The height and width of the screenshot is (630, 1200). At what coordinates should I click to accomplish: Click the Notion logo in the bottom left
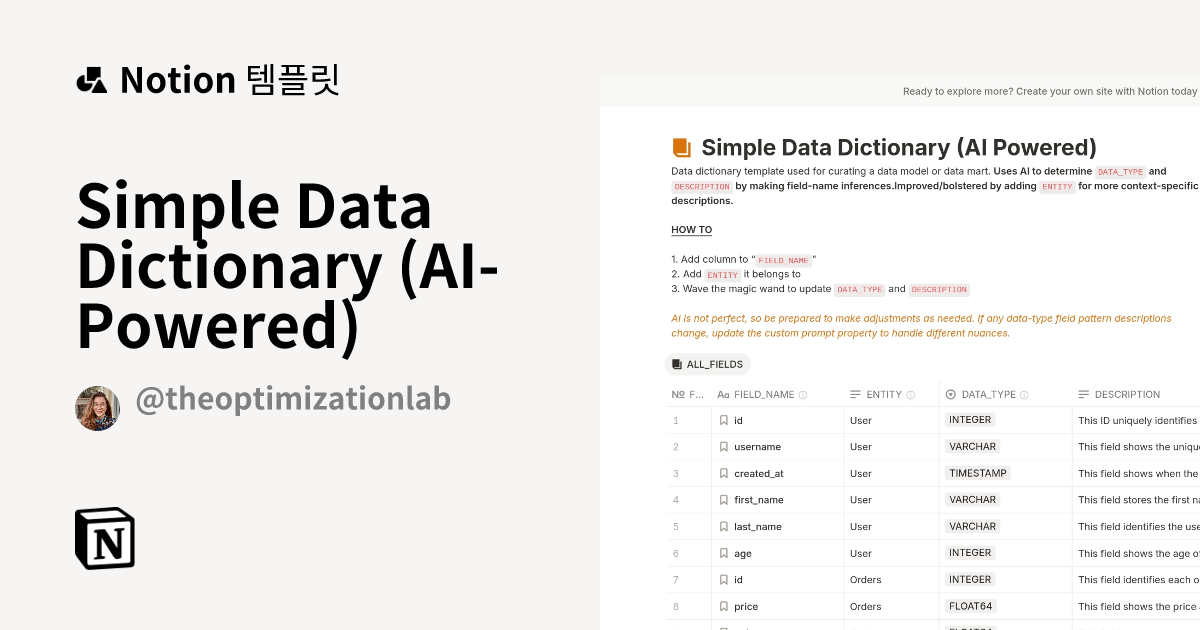[x=104, y=538]
